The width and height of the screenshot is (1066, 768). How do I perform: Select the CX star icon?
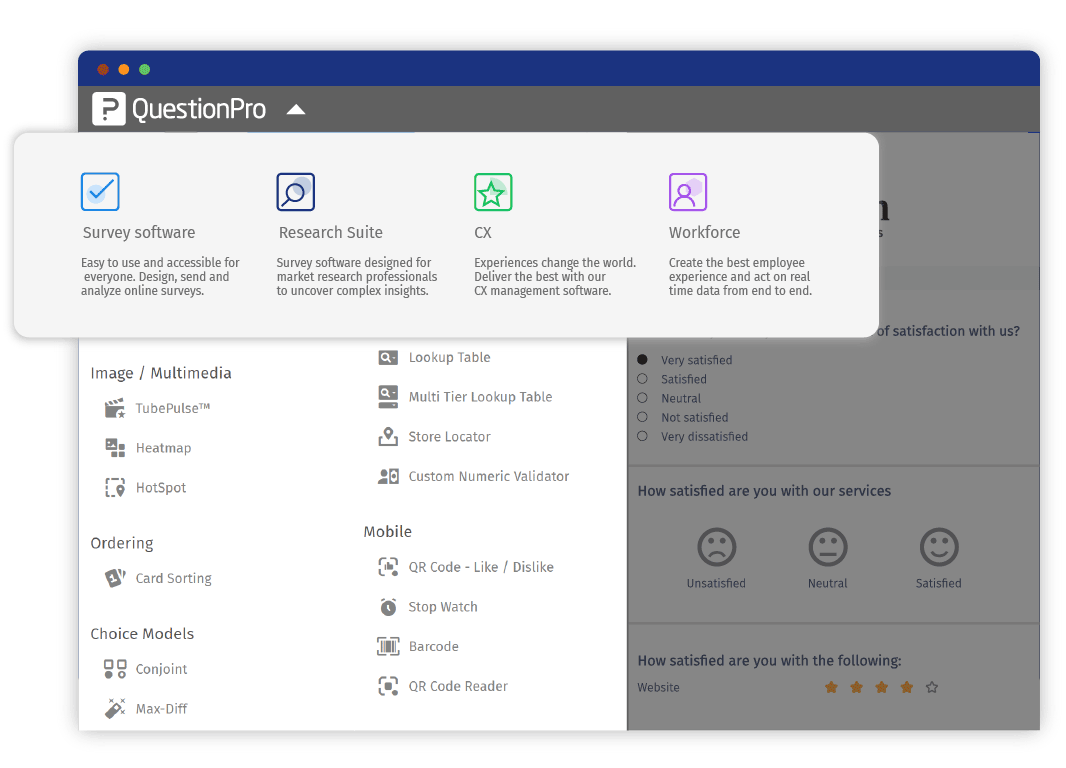[x=492, y=192]
